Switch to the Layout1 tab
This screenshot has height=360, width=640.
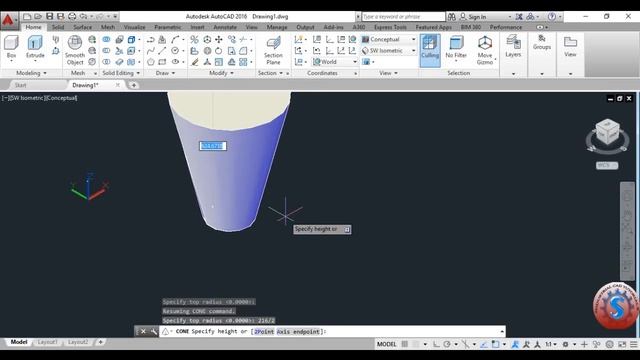(x=48, y=342)
